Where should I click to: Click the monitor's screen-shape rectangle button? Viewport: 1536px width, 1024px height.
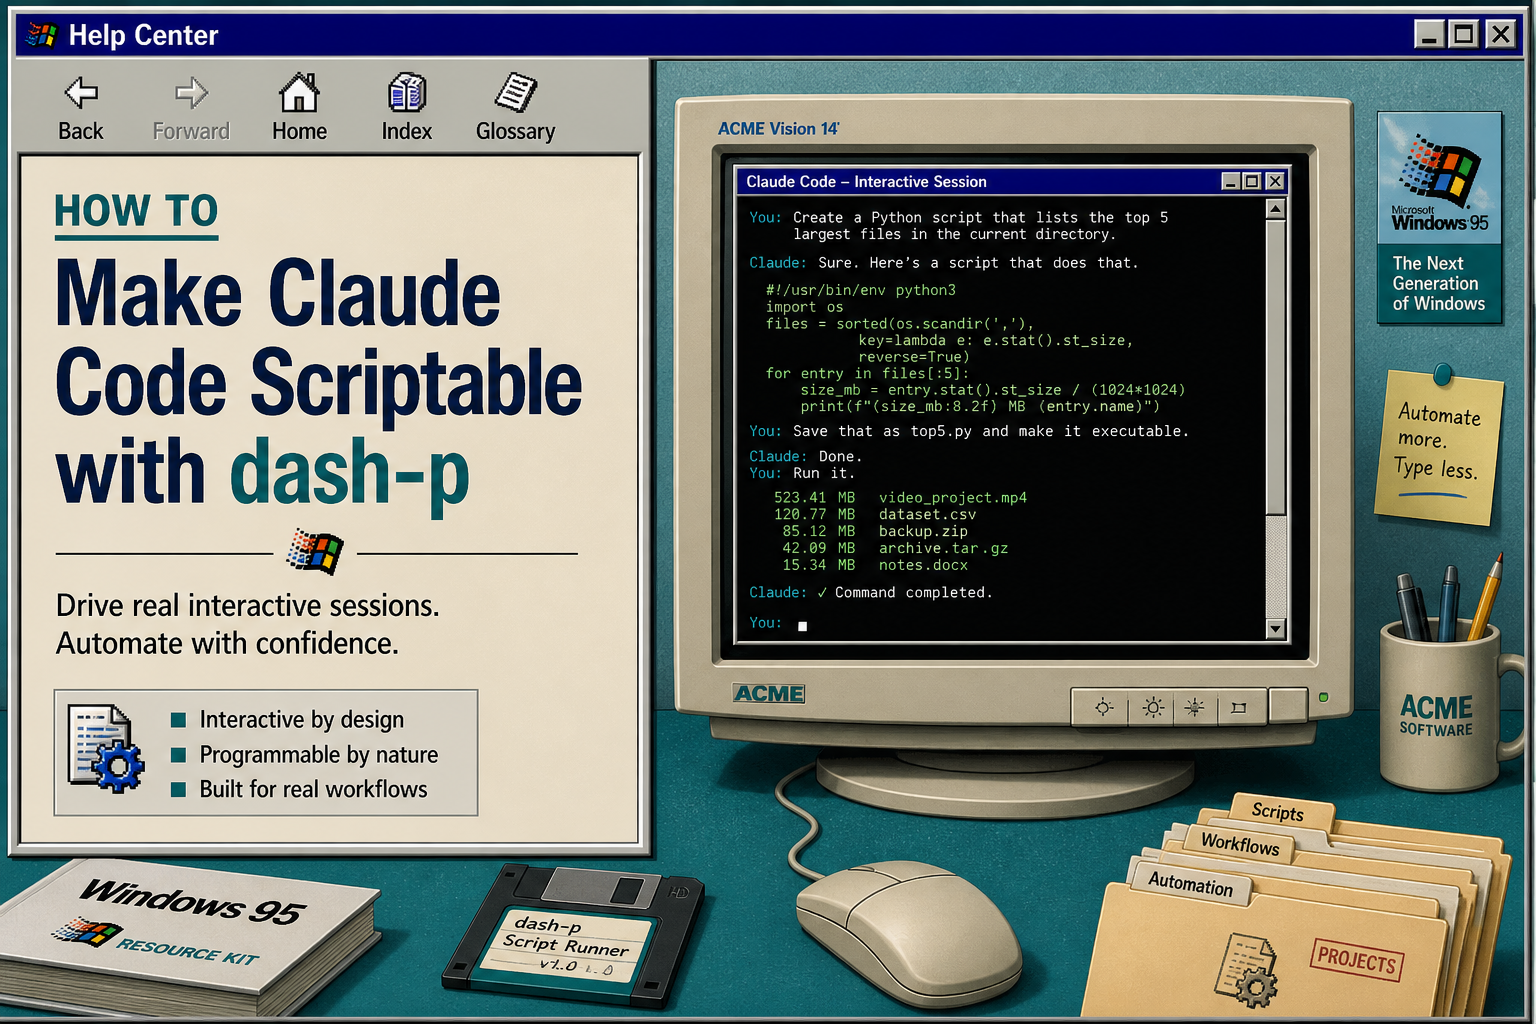pos(1239,708)
